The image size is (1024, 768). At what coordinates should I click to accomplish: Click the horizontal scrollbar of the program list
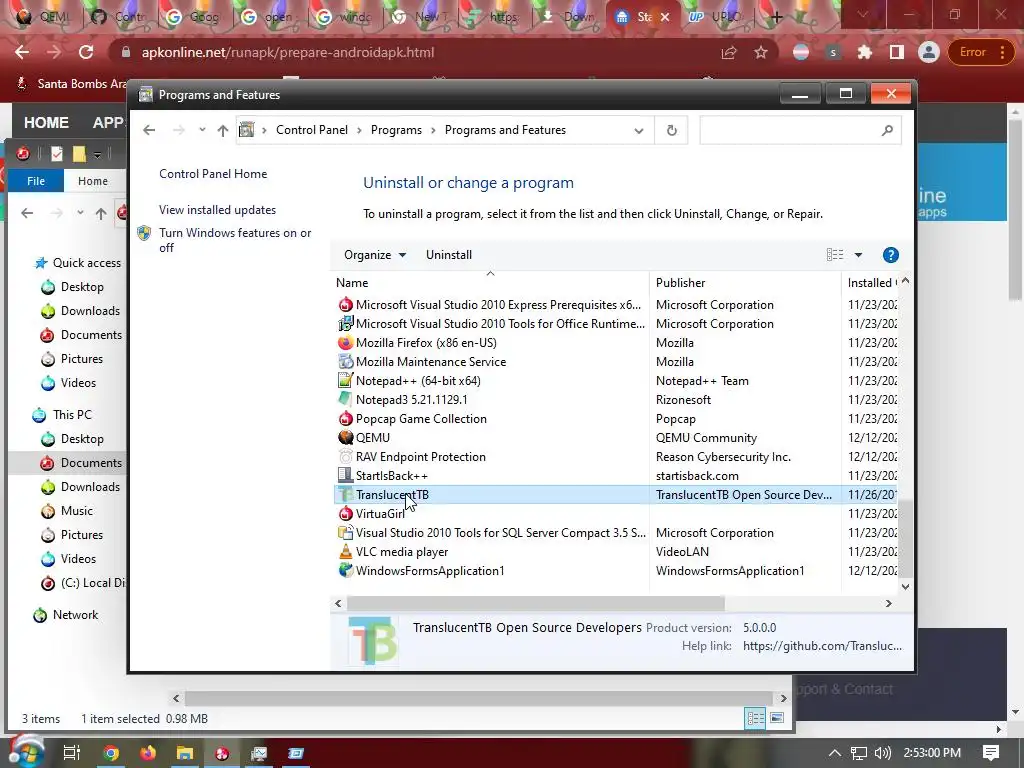click(x=536, y=603)
